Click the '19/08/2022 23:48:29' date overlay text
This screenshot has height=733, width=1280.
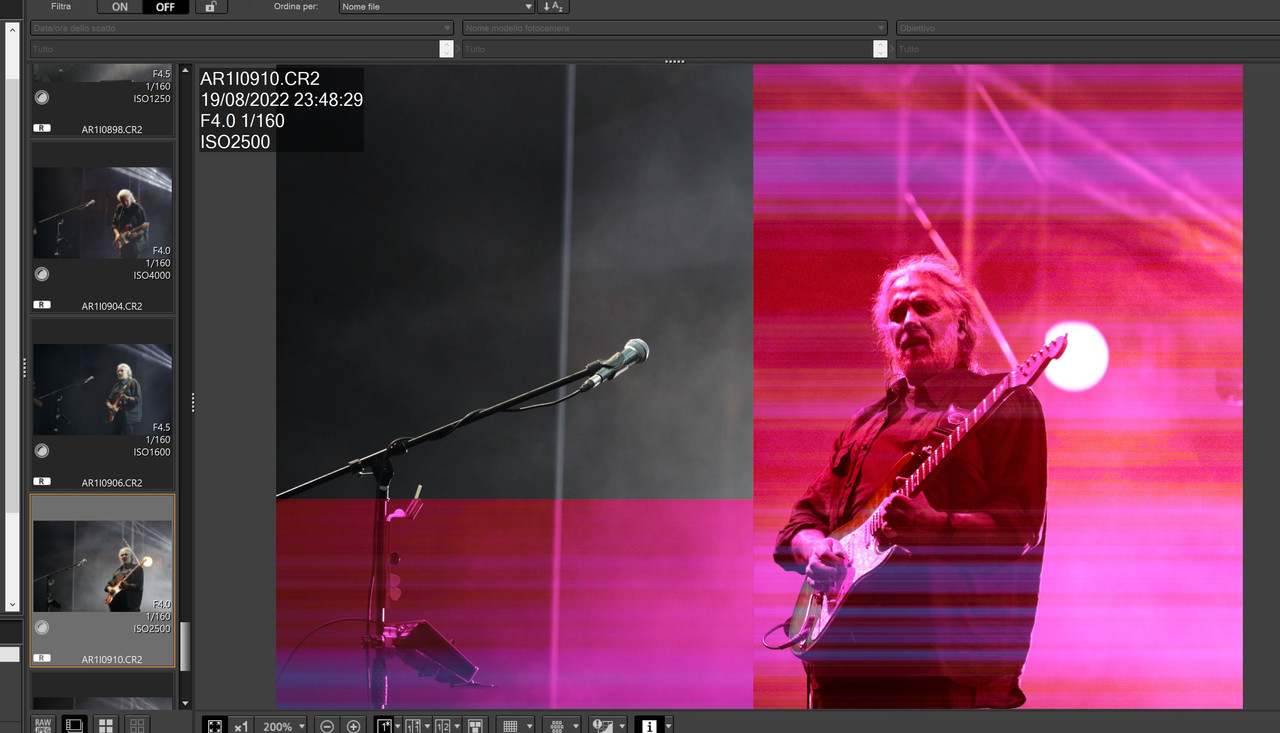[281, 100]
